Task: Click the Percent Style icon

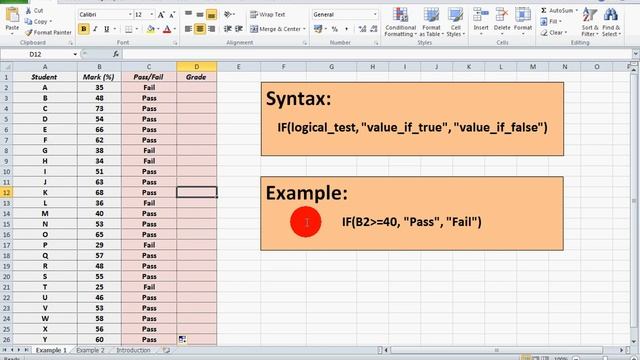Action: pyautogui.click(x=335, y=29)
